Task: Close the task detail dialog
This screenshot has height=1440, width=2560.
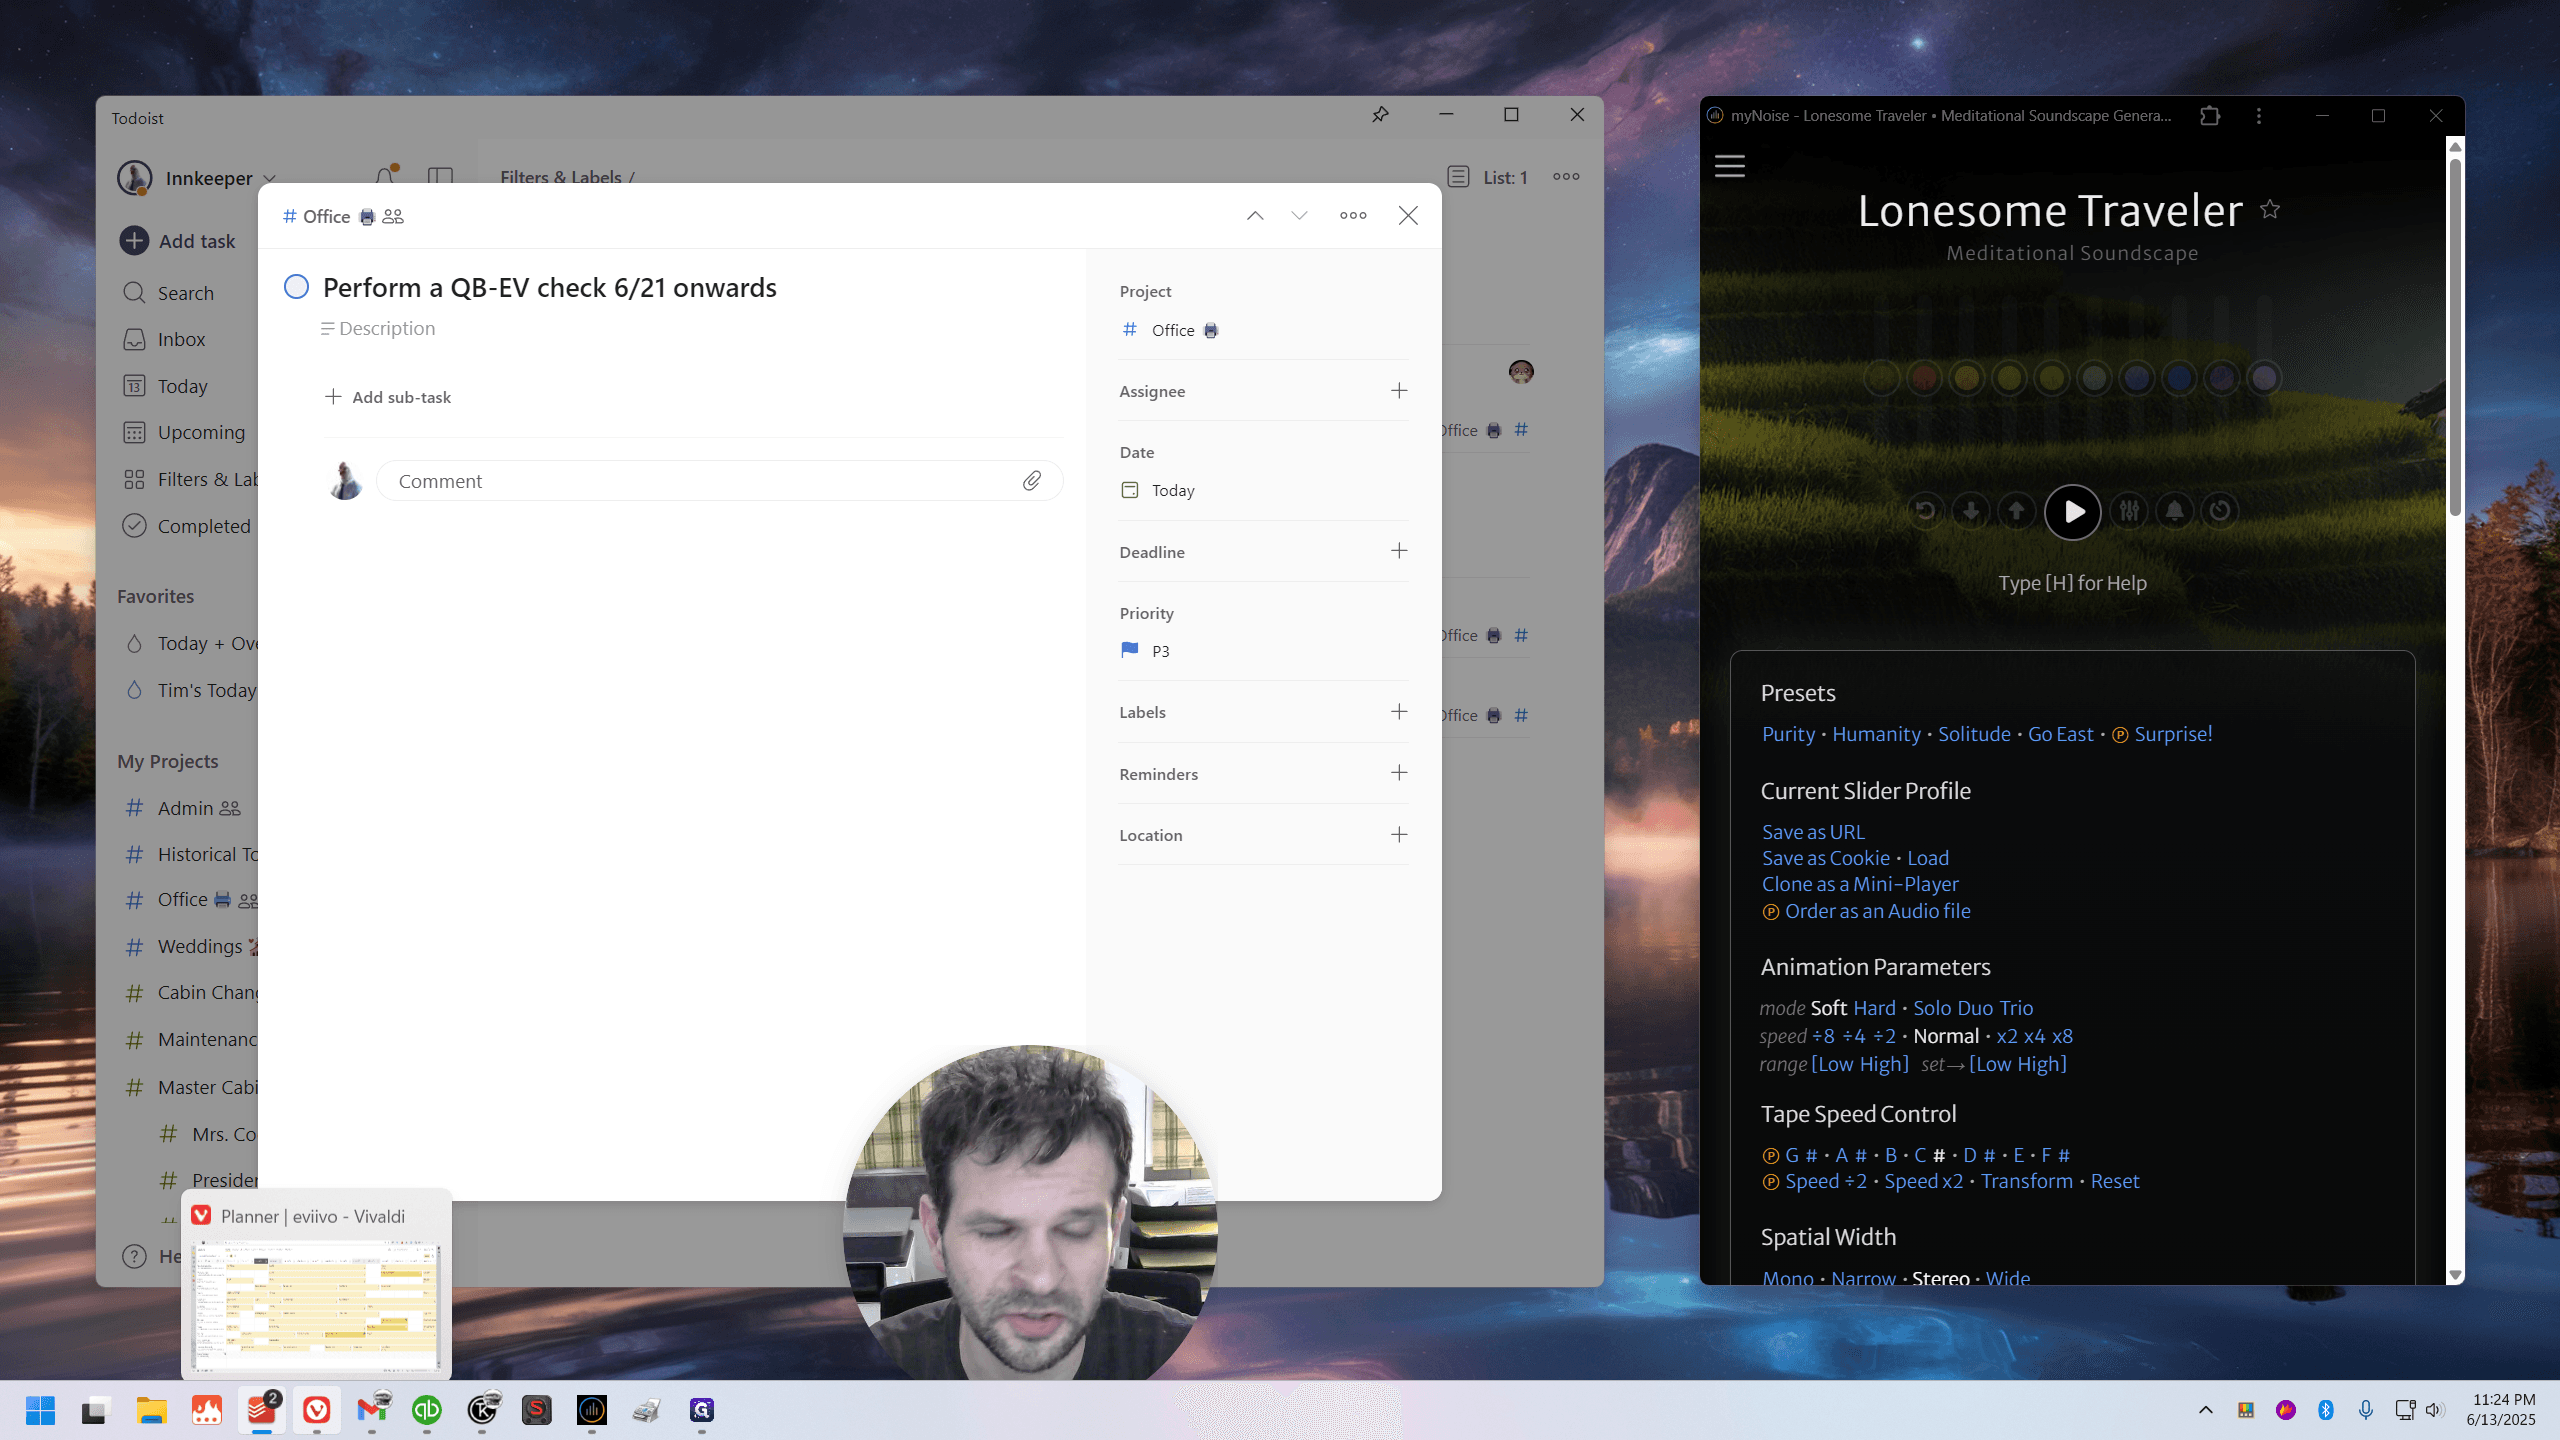Action: click(1408, 215)
